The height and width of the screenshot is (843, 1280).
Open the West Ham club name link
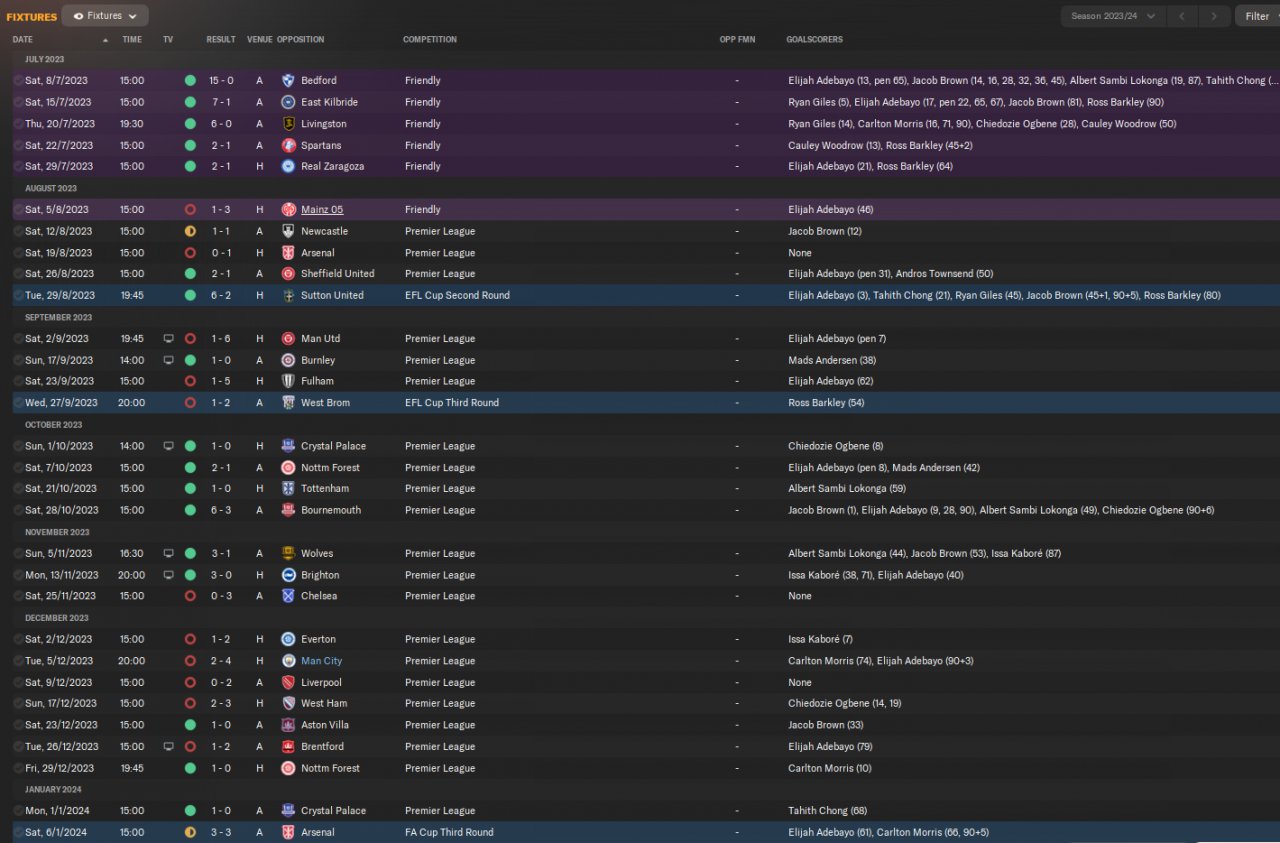[x=324, y=704]
